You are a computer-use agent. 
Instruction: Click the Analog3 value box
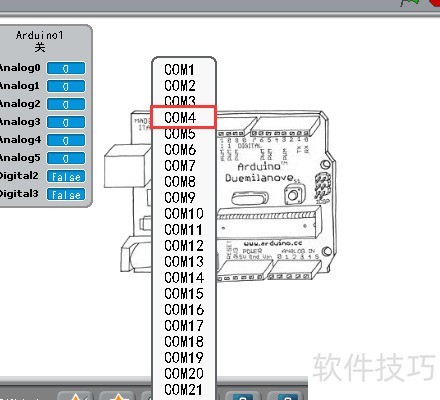[66, 122]
